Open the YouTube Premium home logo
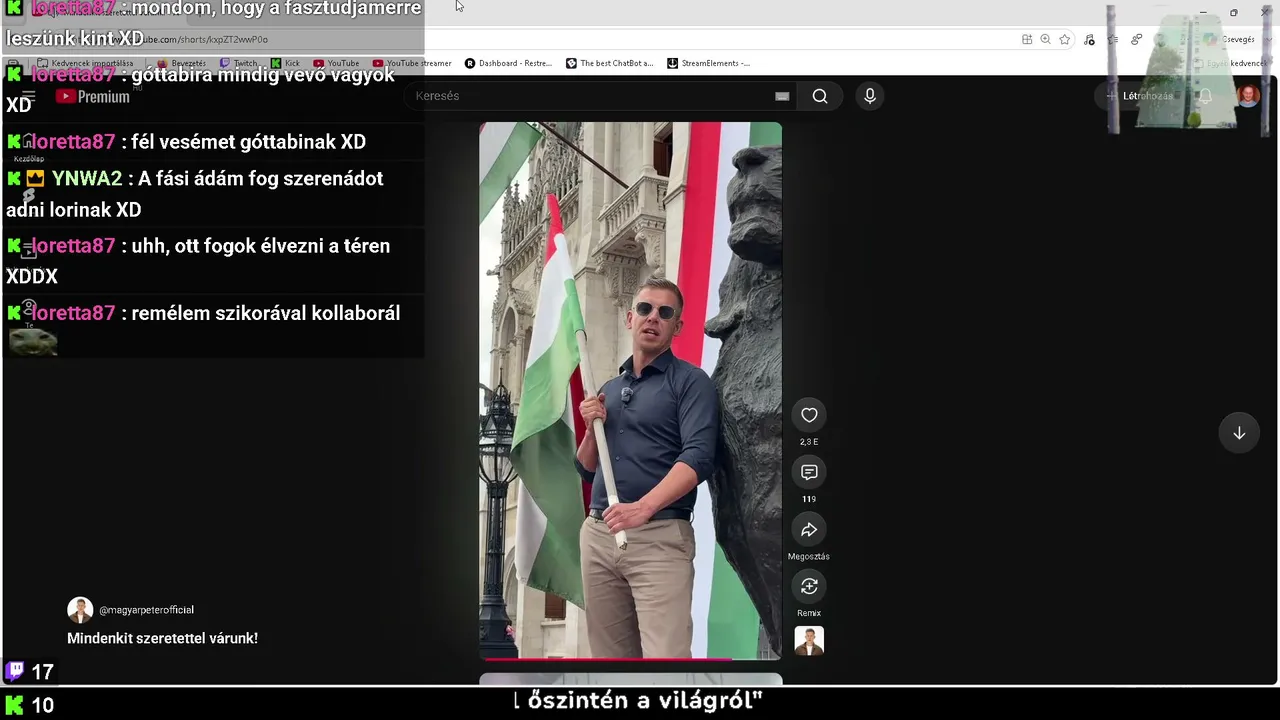 [92, 97]
